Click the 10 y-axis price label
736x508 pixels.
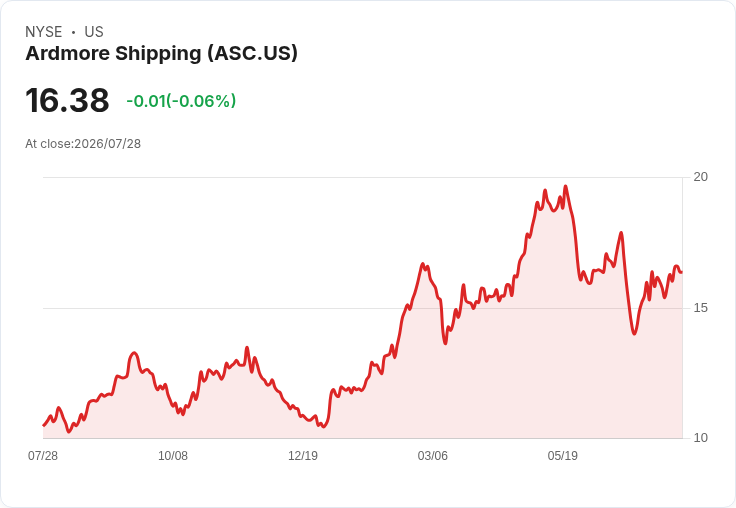tap(700, 438)
